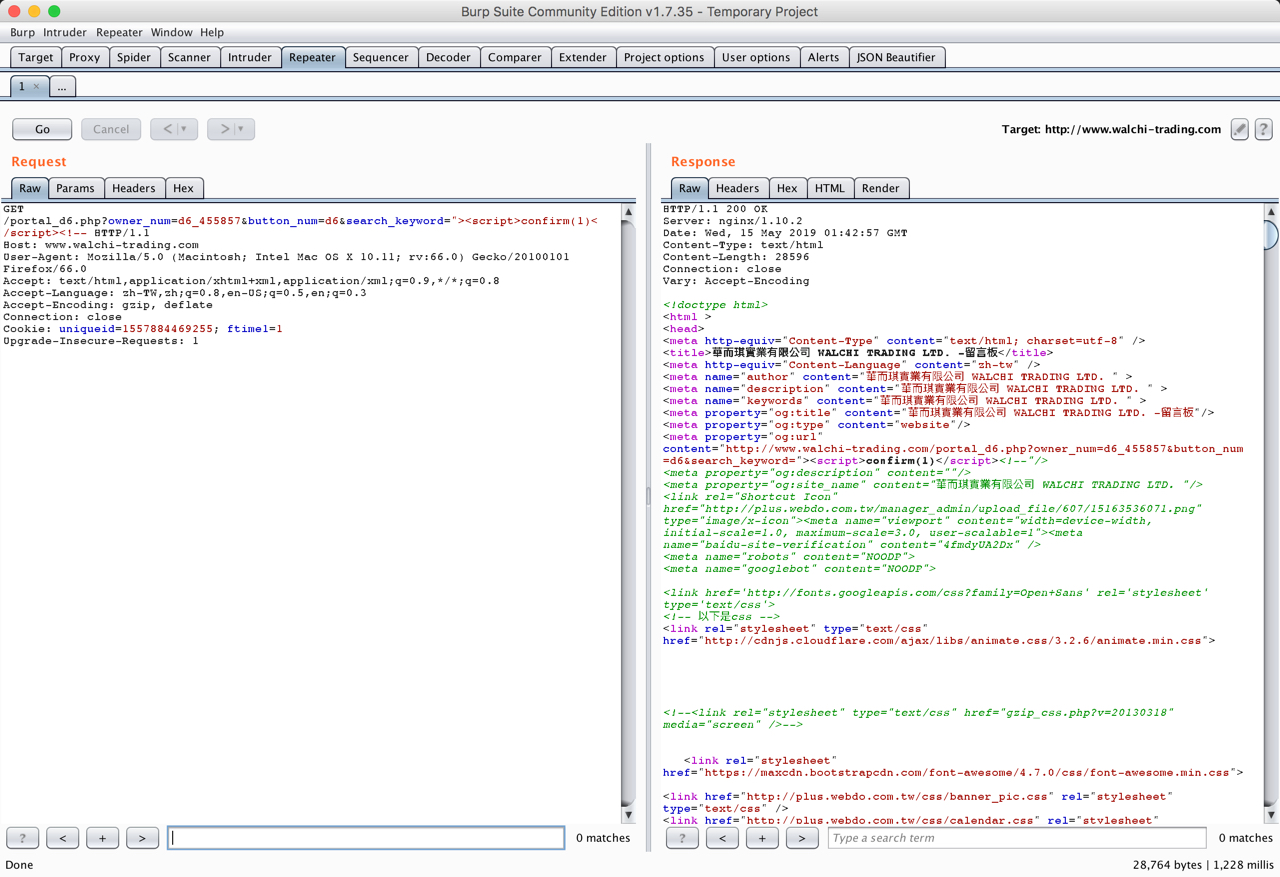The height and width of the screenshot is (877, 1280).
Task: Open the Window menu
Action: click(x=171, y=32)
